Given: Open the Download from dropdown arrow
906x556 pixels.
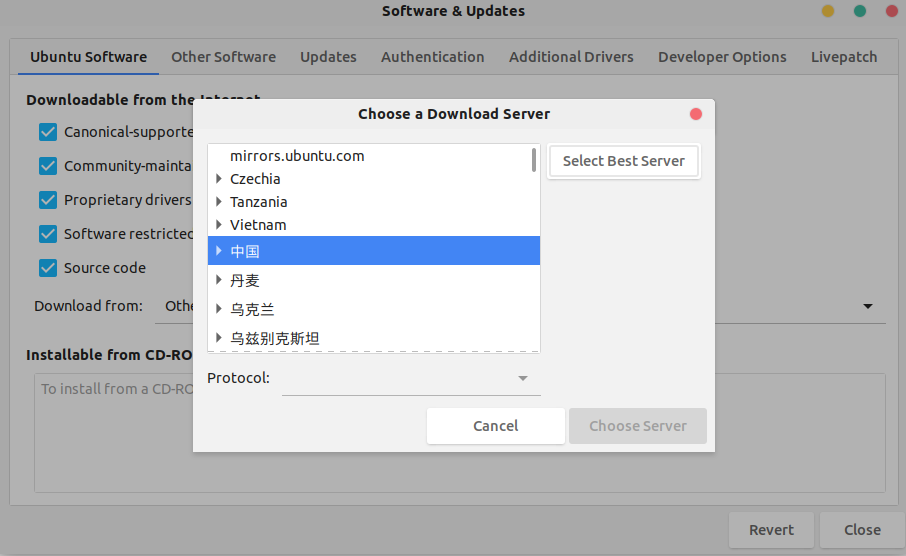Looking at the screenshot, I should point(868,306).
